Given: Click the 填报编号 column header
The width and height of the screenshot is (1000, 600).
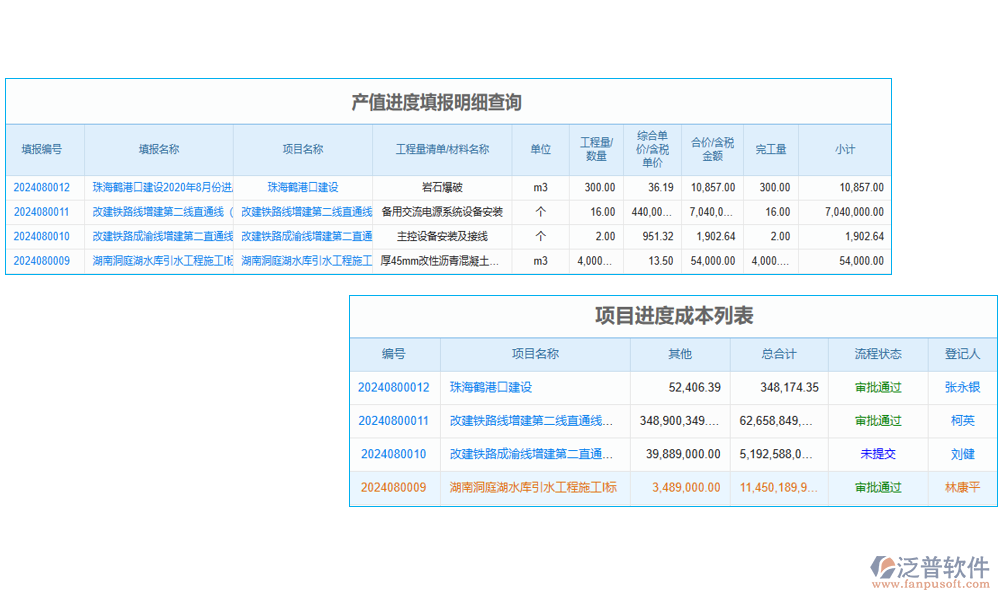Looking at the screenshot, I should click(x=44, y=148).
